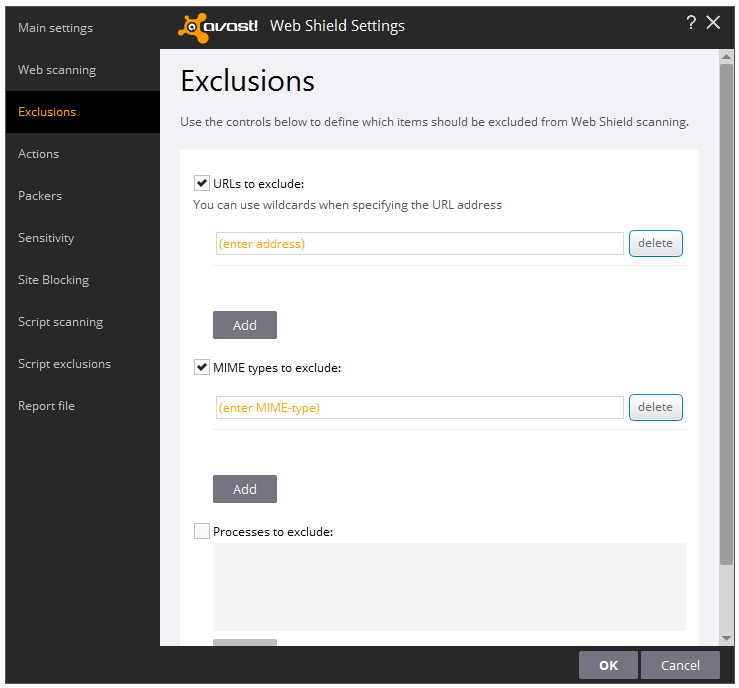The image size is (739, 688).
Task: Click the enter MIME-type input field
Action: pyautogui.click(x=419, y=407)
